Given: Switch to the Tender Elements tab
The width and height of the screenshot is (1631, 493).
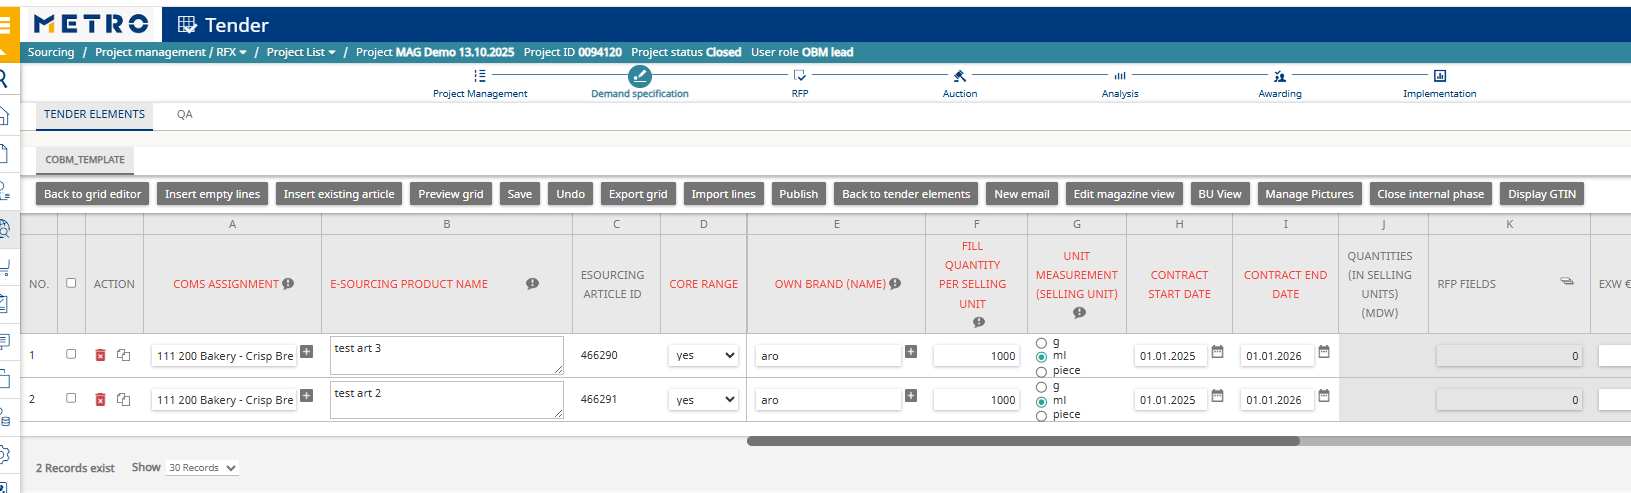Looking at the screenshot, I should pos(95,115).
